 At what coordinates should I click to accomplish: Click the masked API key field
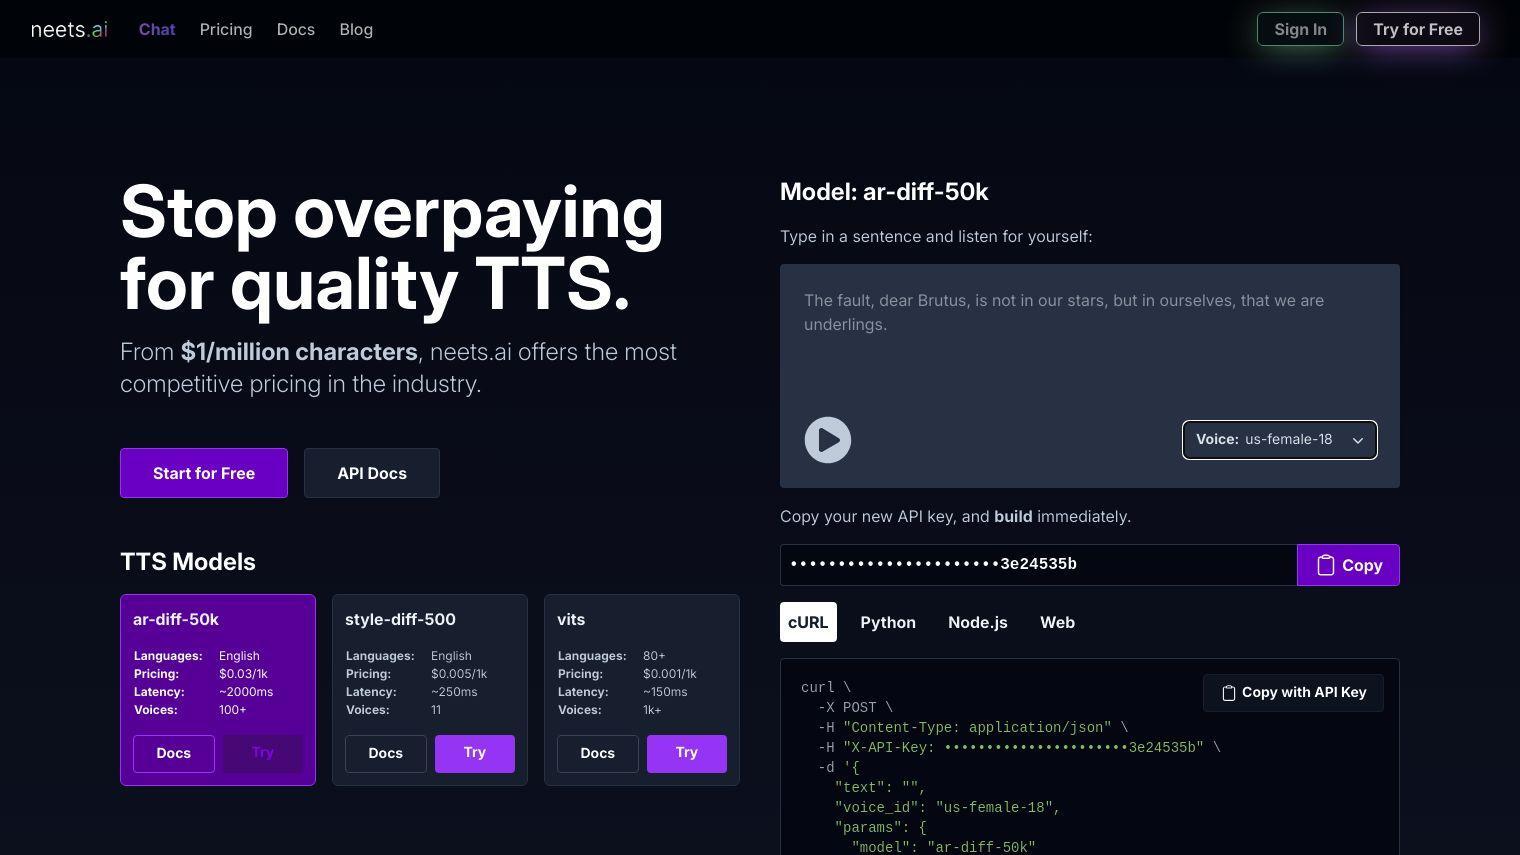click(x=1038, y=565)
